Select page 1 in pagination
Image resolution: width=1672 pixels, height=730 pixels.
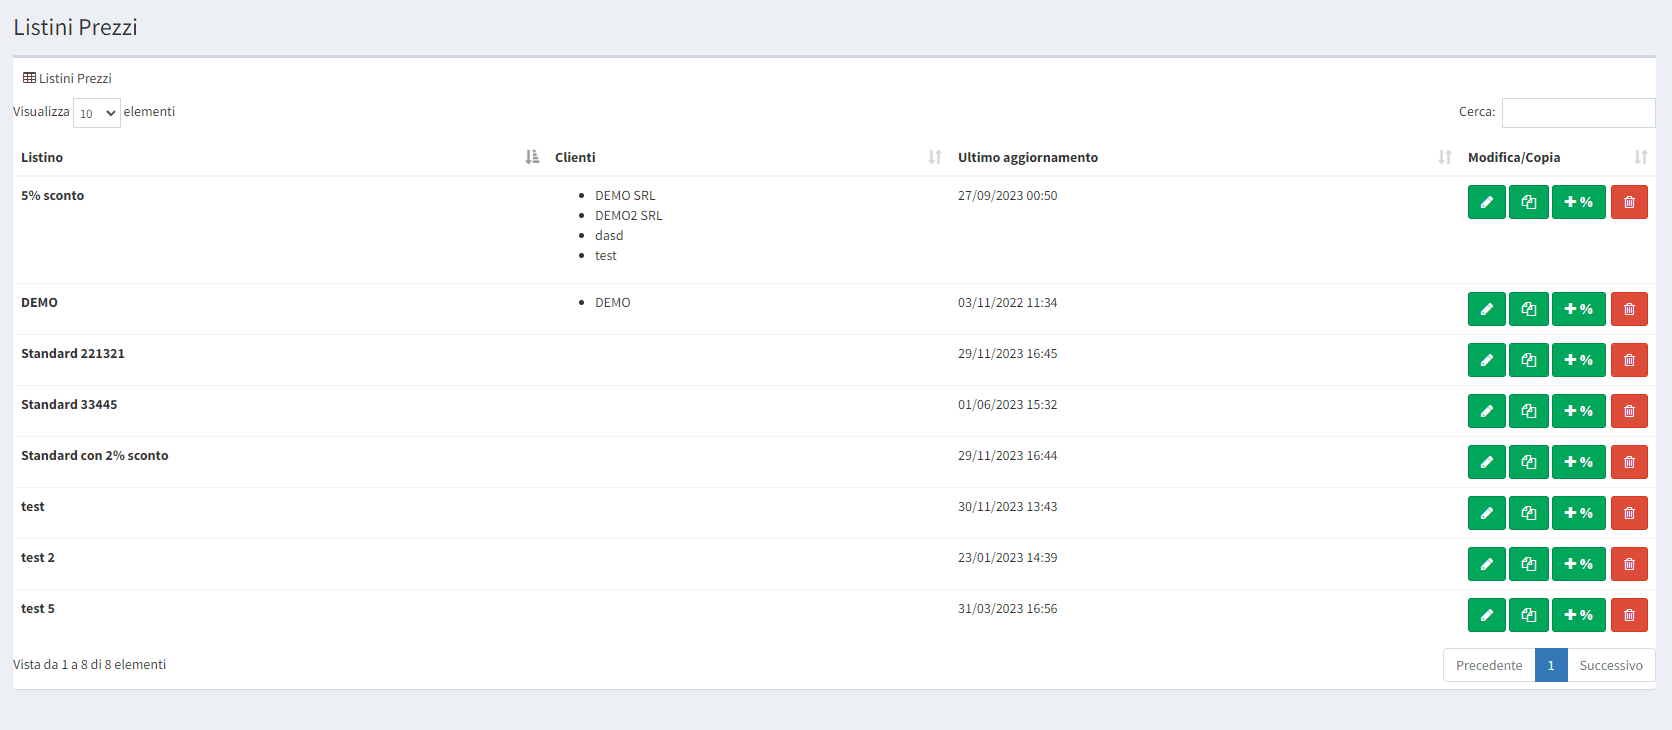point(1550,665)
